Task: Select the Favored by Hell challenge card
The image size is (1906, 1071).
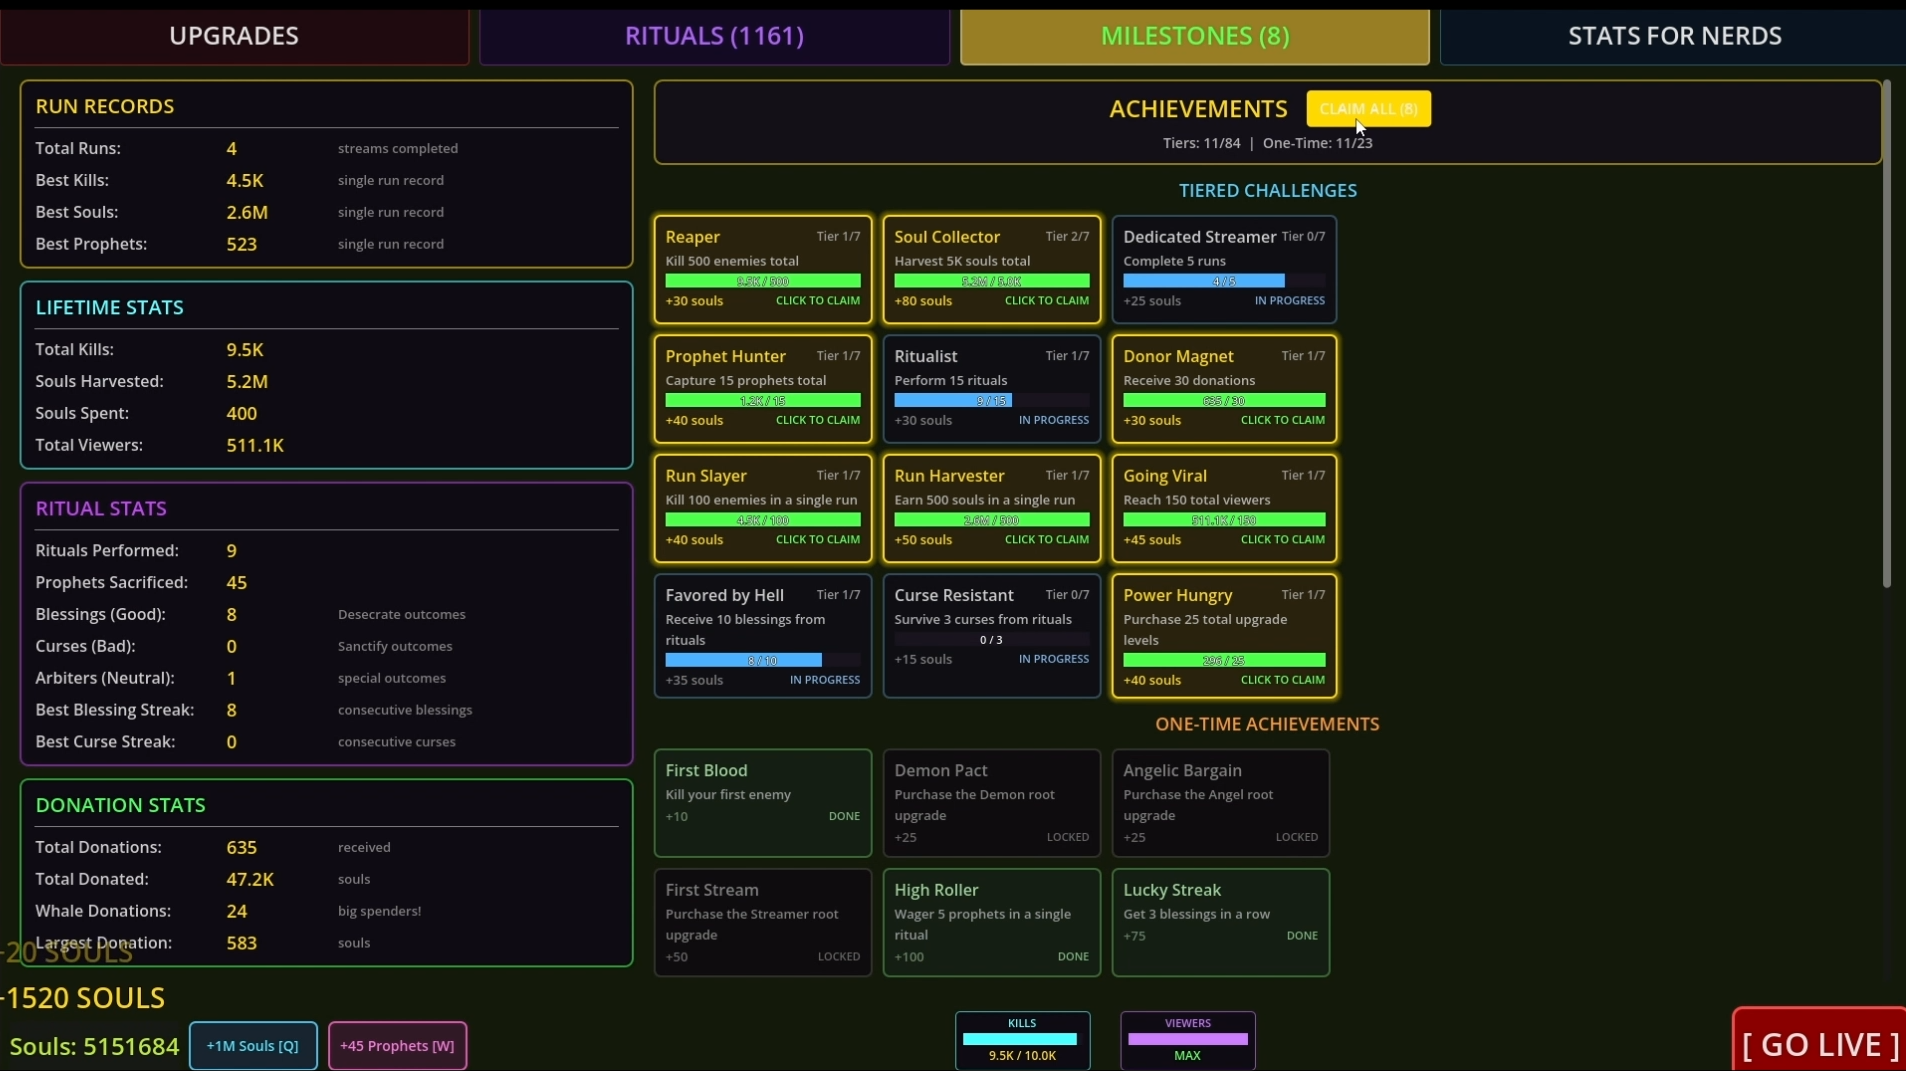Action: click(x=763, y=636)
